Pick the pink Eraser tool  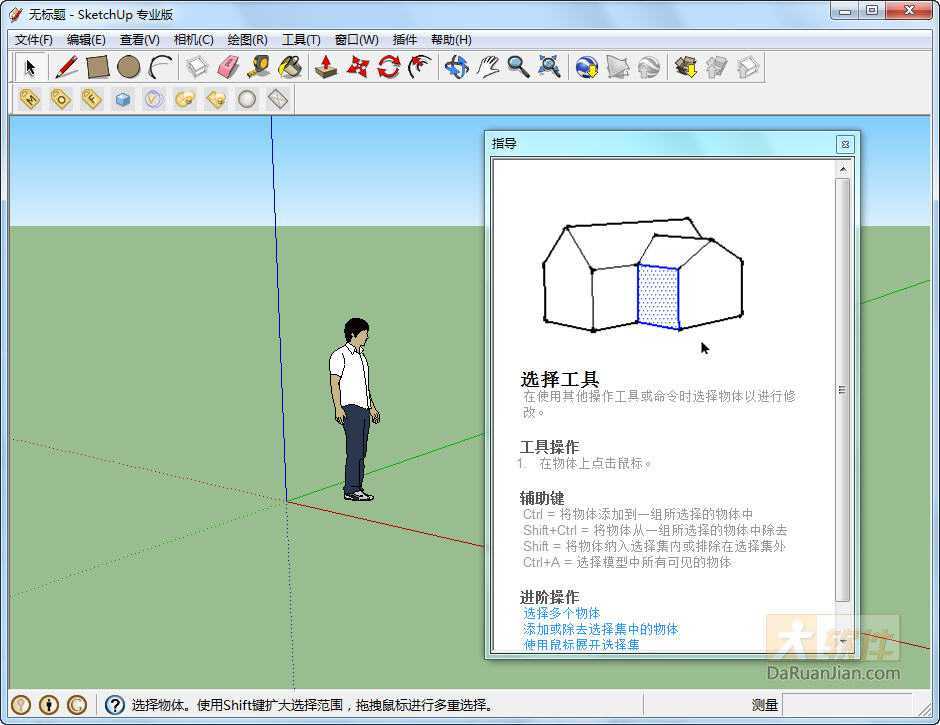click(x=228, y=67)
